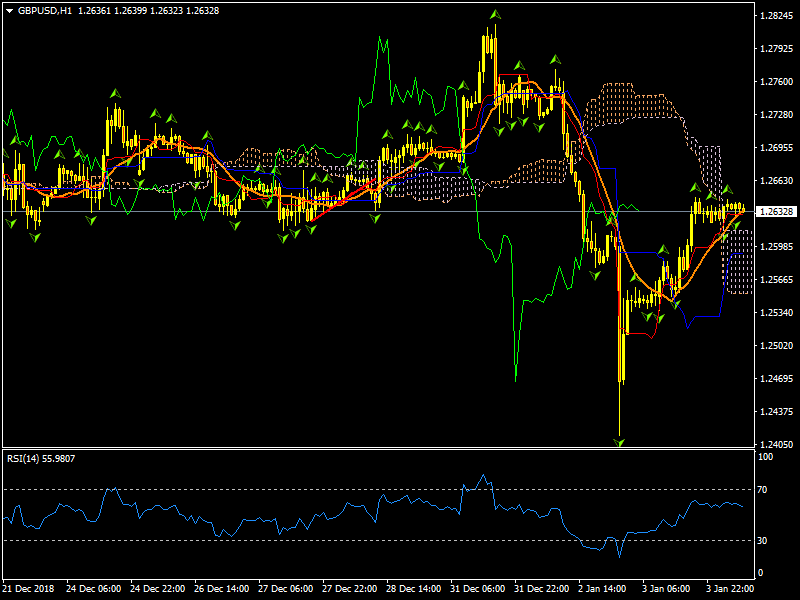
Task: Click the fractal arrow above the 24 Dec peak
Action: point(115,93)
